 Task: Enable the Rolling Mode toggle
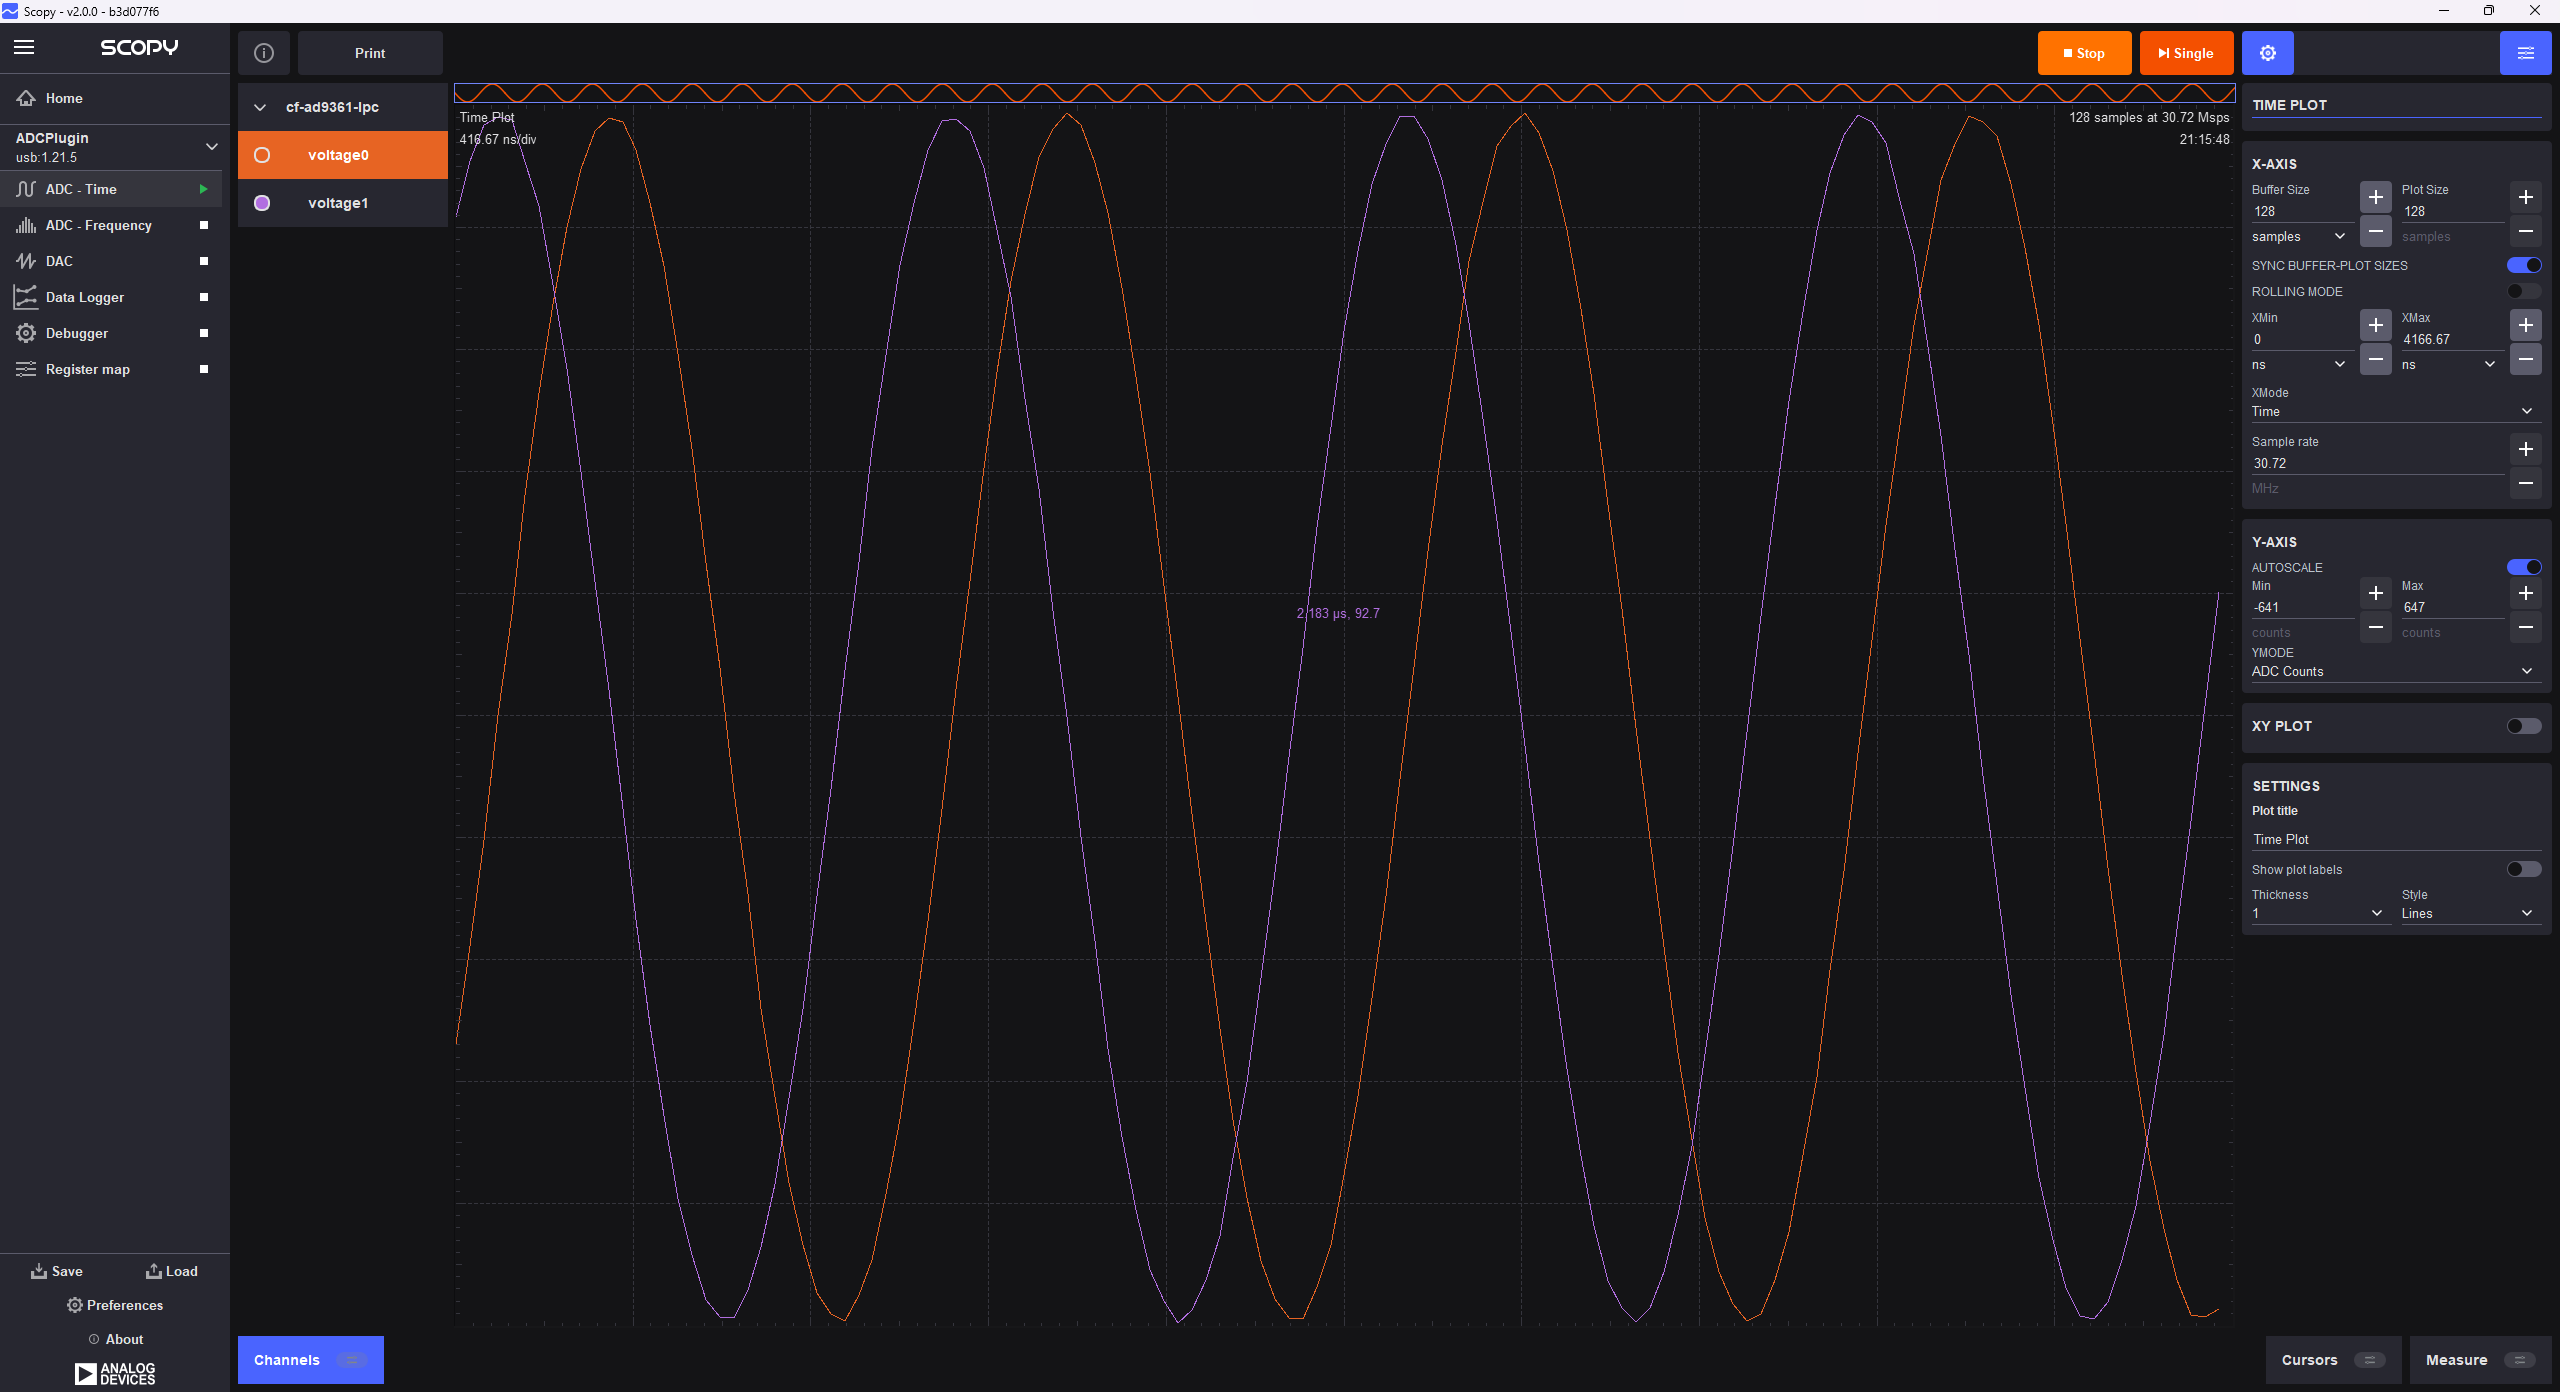[2523, 292]
